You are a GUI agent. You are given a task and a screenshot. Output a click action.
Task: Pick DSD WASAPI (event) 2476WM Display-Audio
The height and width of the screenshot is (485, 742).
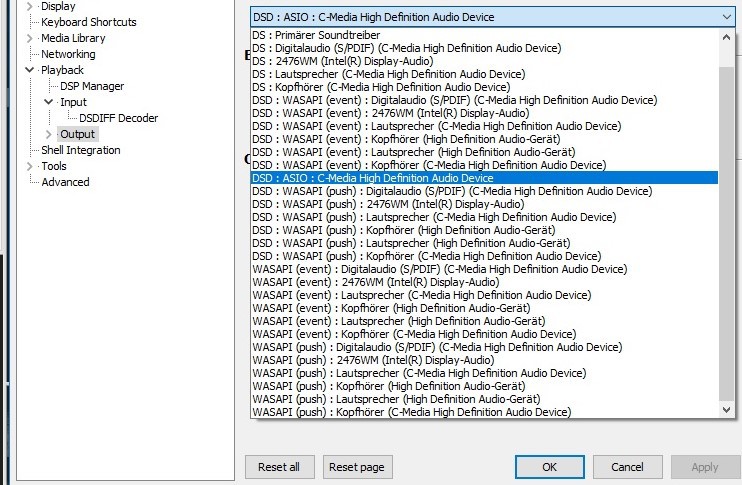(484, 113)
